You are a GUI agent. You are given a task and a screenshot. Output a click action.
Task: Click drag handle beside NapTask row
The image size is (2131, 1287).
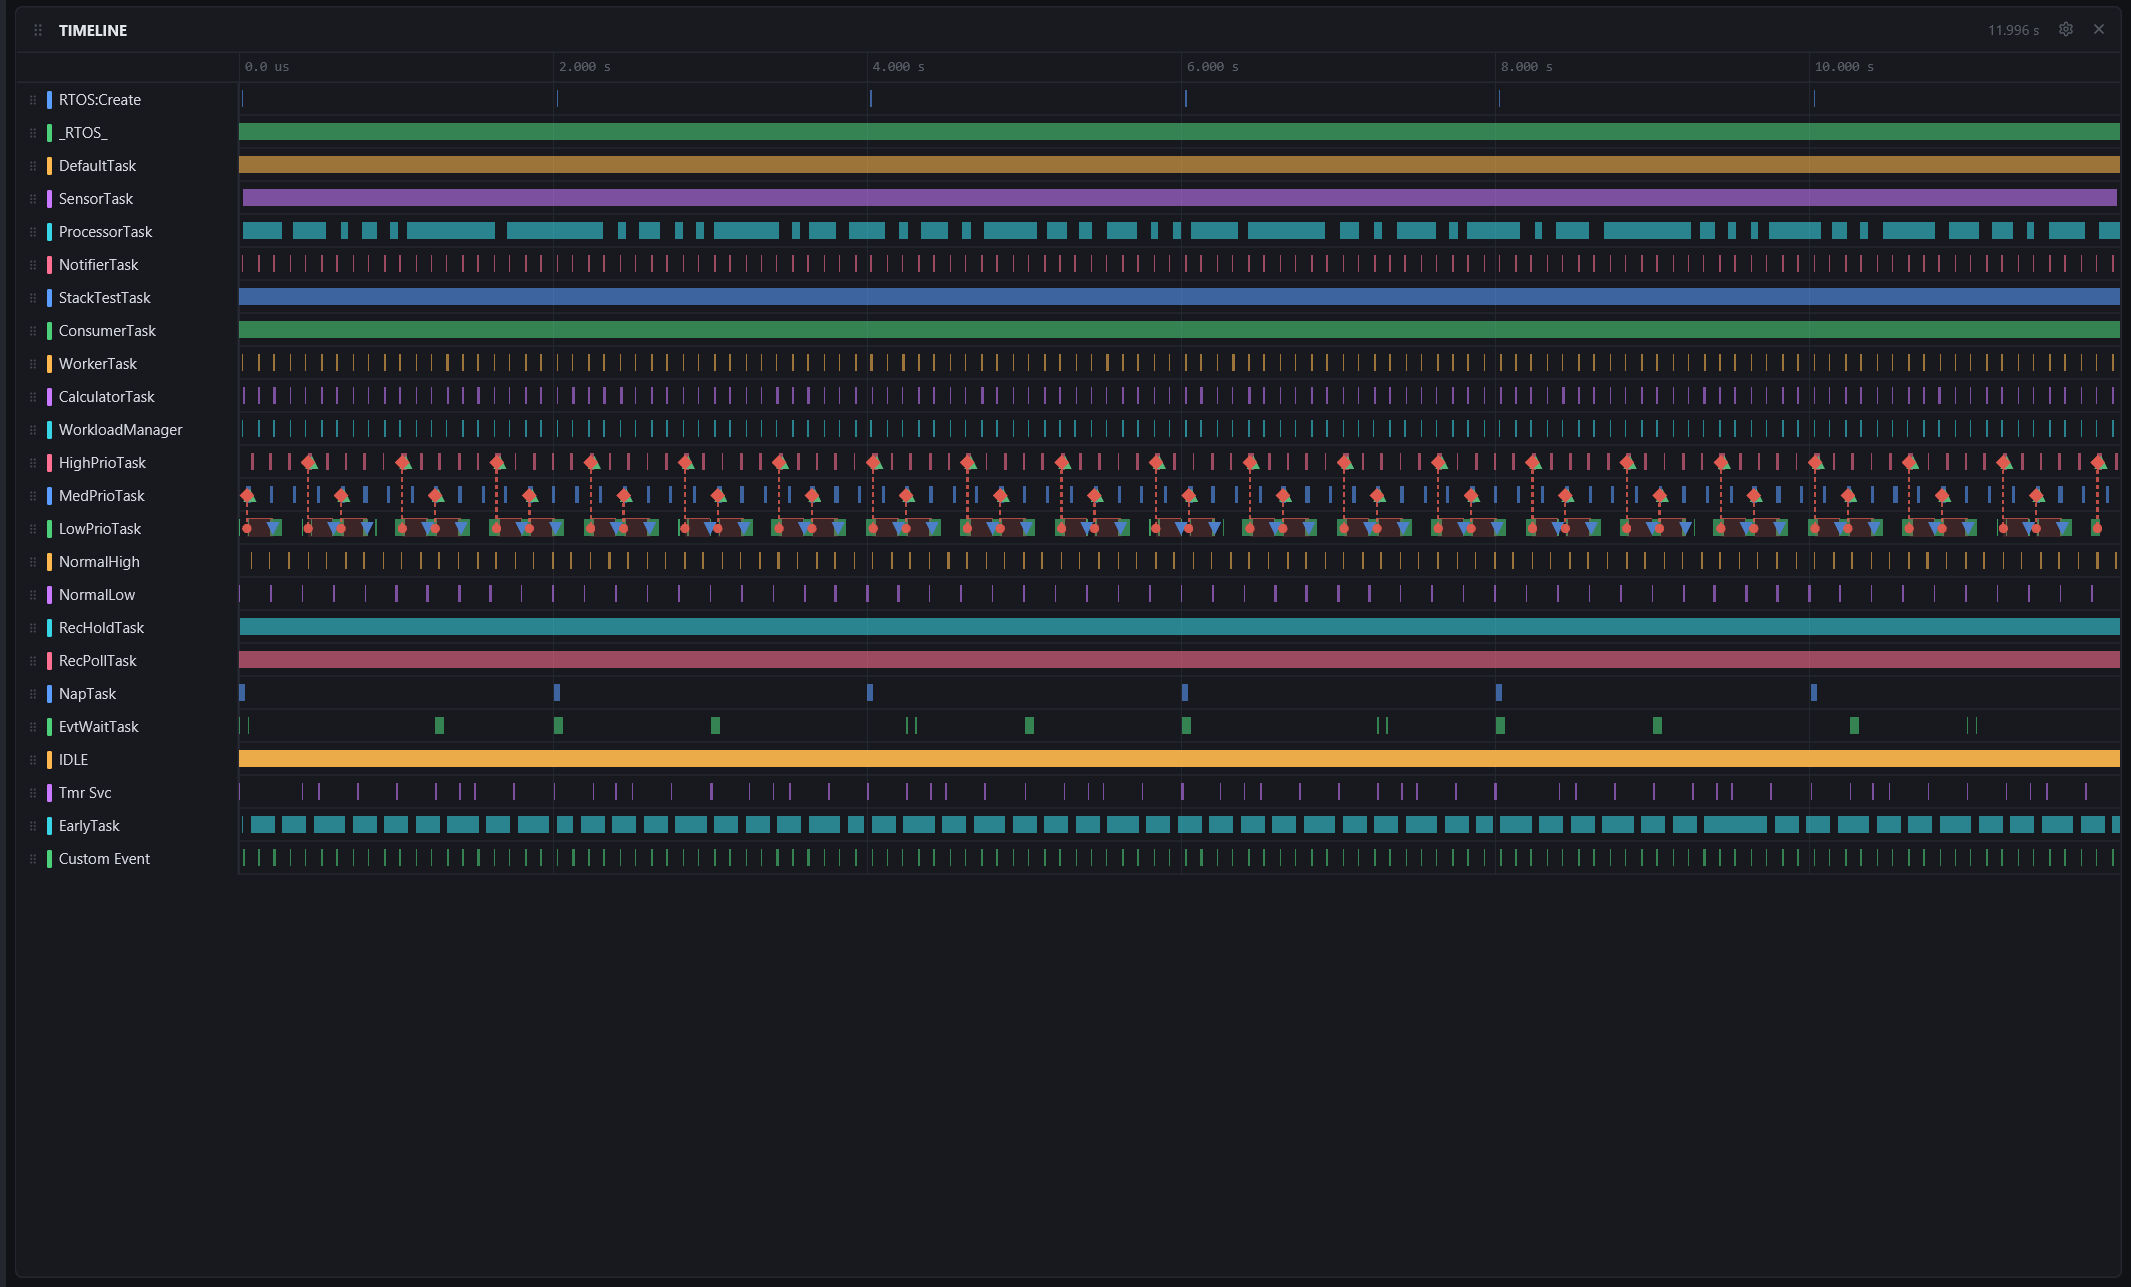pyautogui.click(x=33, y=694)
